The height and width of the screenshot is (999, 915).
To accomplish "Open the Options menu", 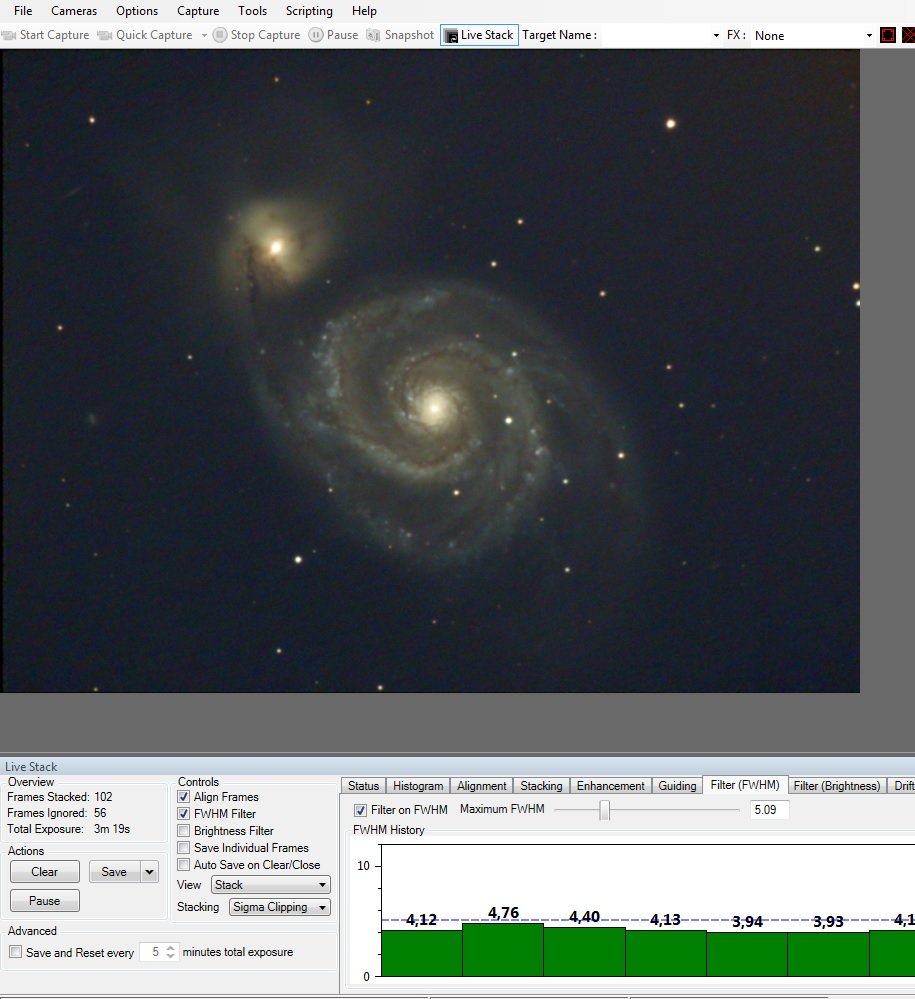I will [x=137, y=11].
